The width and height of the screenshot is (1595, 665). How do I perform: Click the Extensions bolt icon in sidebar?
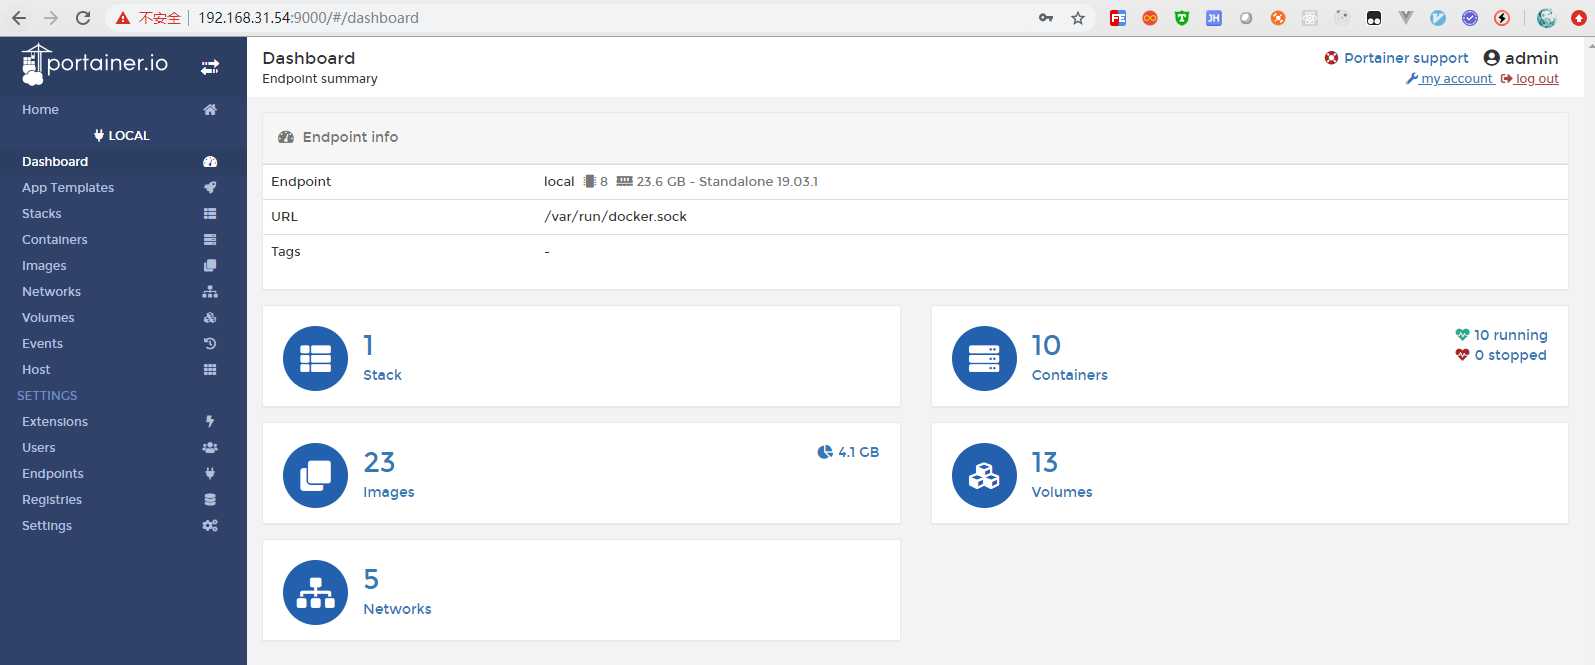tap(210, 422)
